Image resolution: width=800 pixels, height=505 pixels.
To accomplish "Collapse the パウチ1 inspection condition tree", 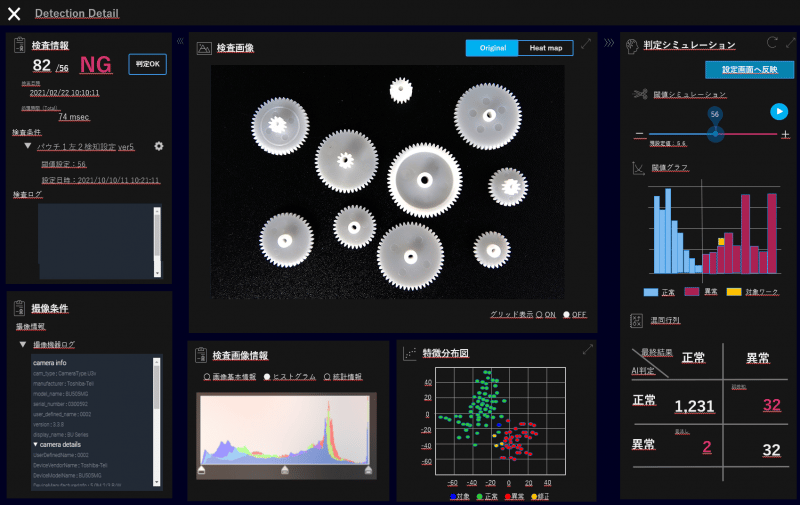I will (28, 146).
